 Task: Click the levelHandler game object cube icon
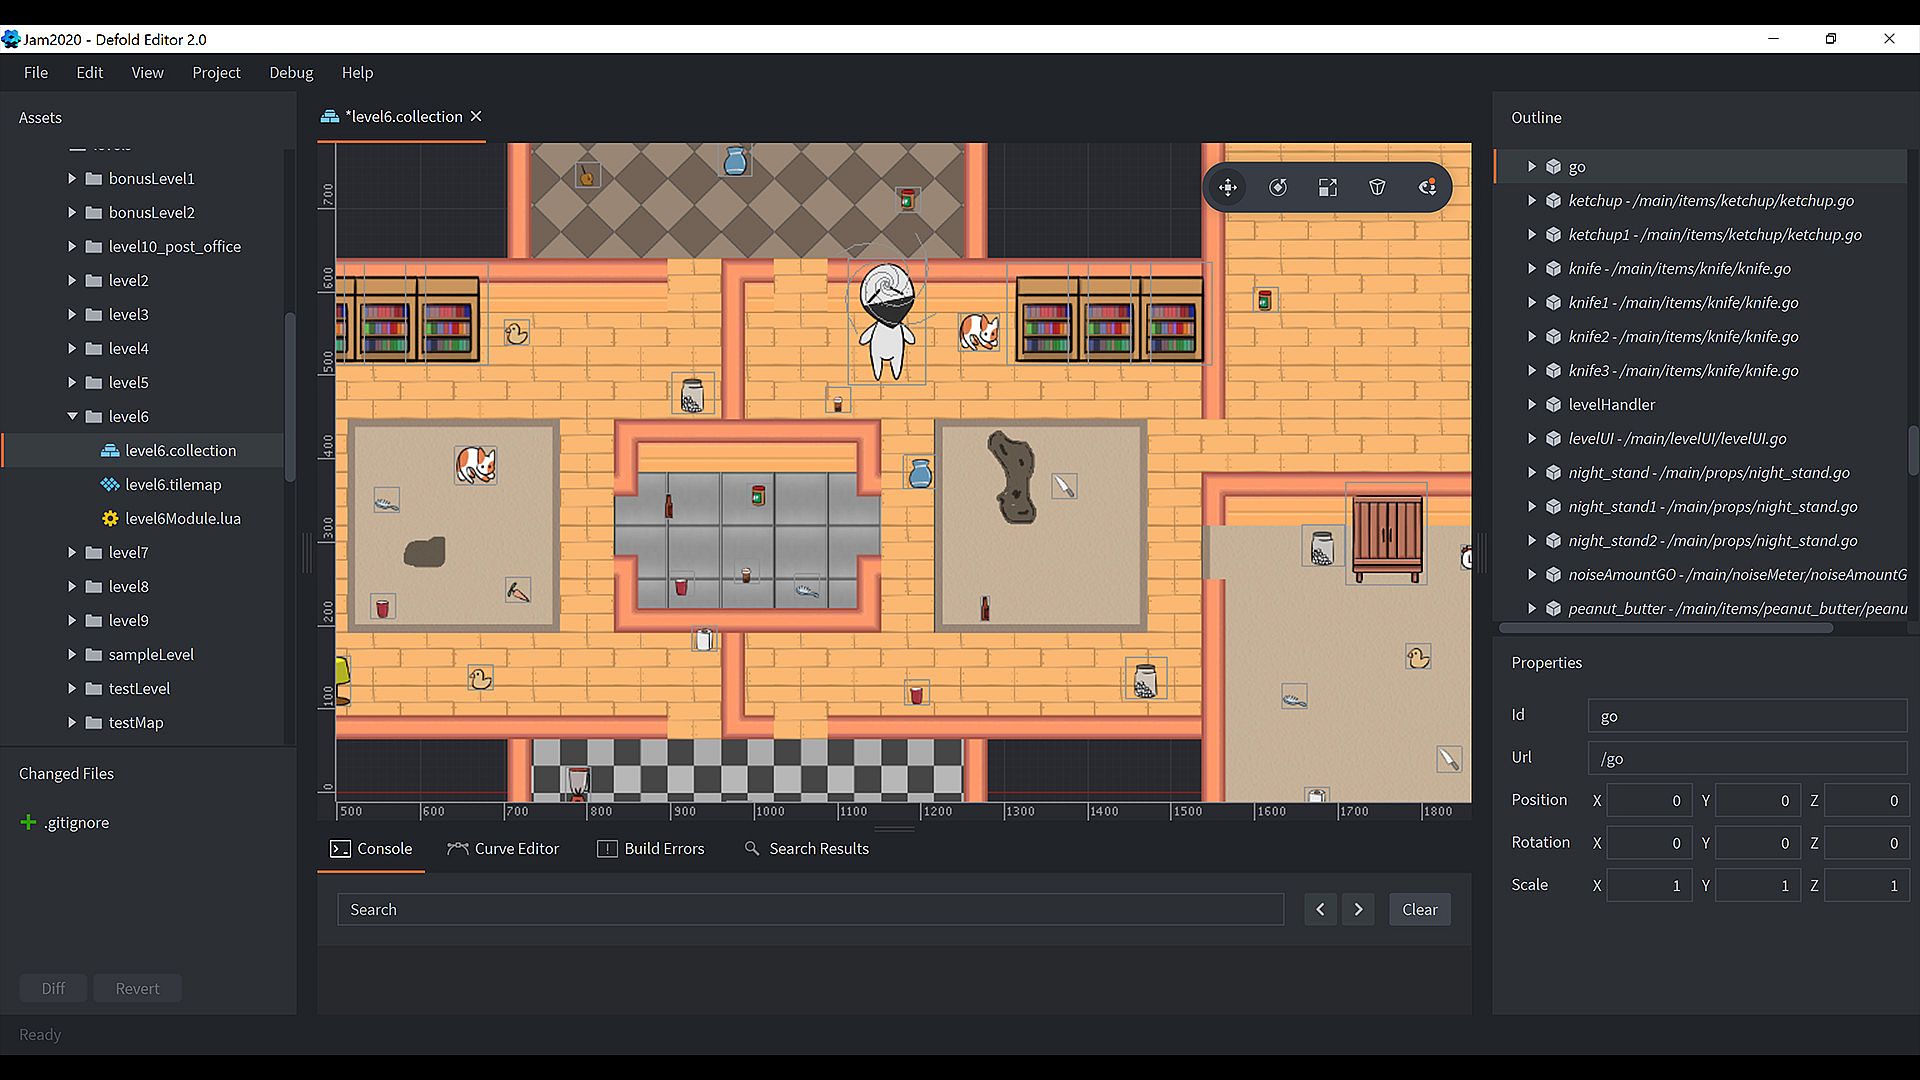(1553, 405)
